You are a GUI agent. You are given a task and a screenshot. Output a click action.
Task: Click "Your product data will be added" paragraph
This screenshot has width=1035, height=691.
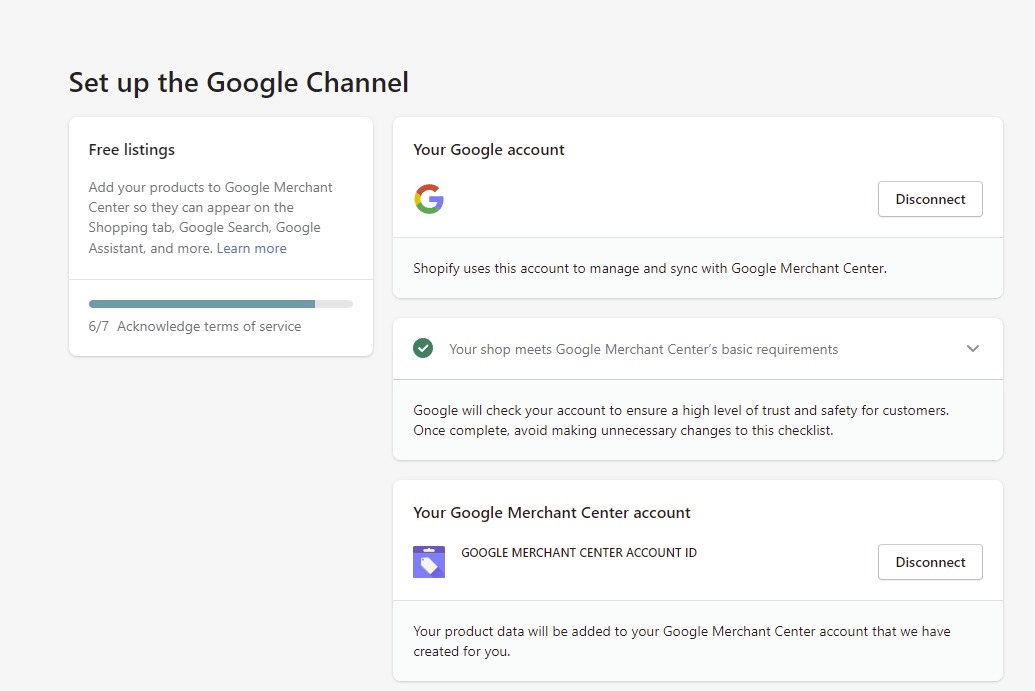pos(682,641)
